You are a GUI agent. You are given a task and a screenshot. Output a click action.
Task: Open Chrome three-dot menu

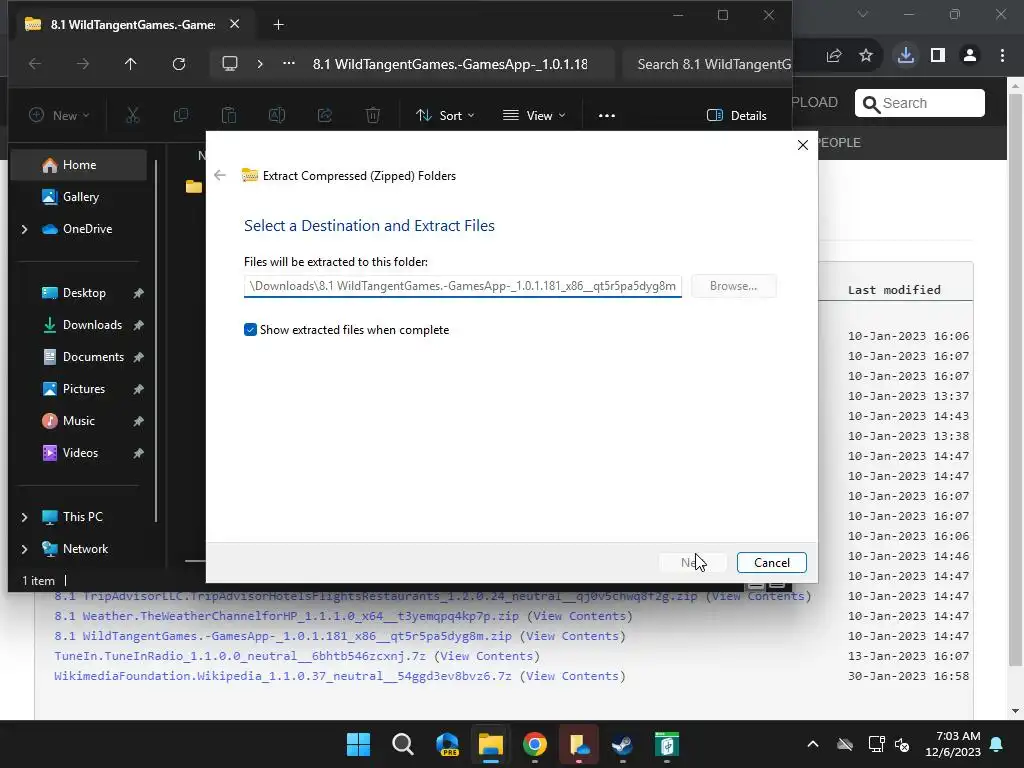pos(1002,56)
